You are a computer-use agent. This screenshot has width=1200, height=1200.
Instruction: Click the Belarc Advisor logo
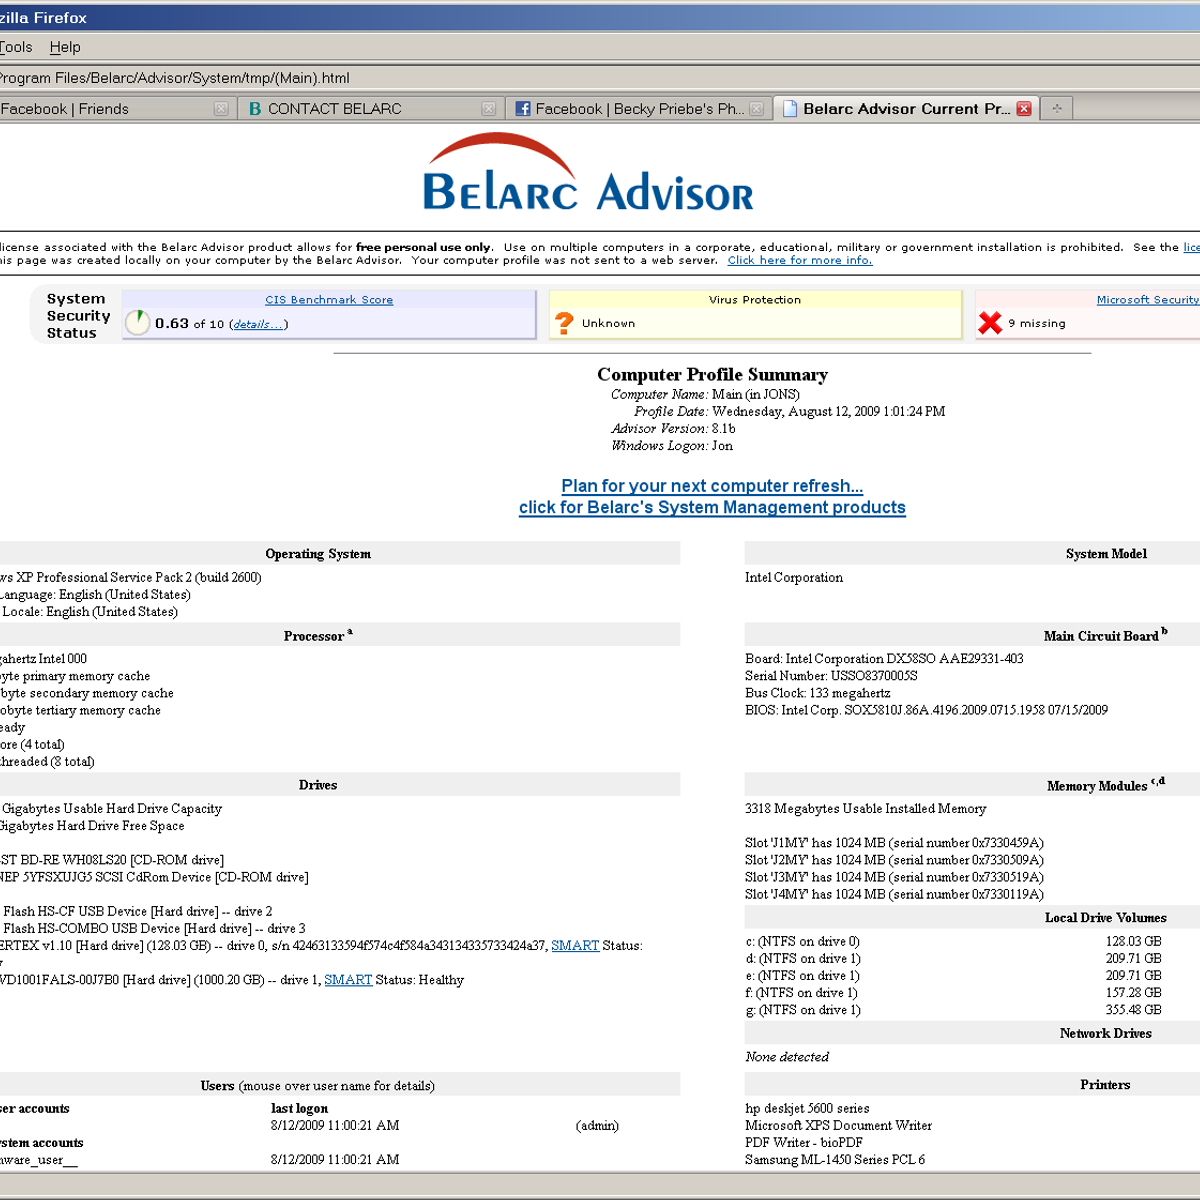[x=588, y=174]
